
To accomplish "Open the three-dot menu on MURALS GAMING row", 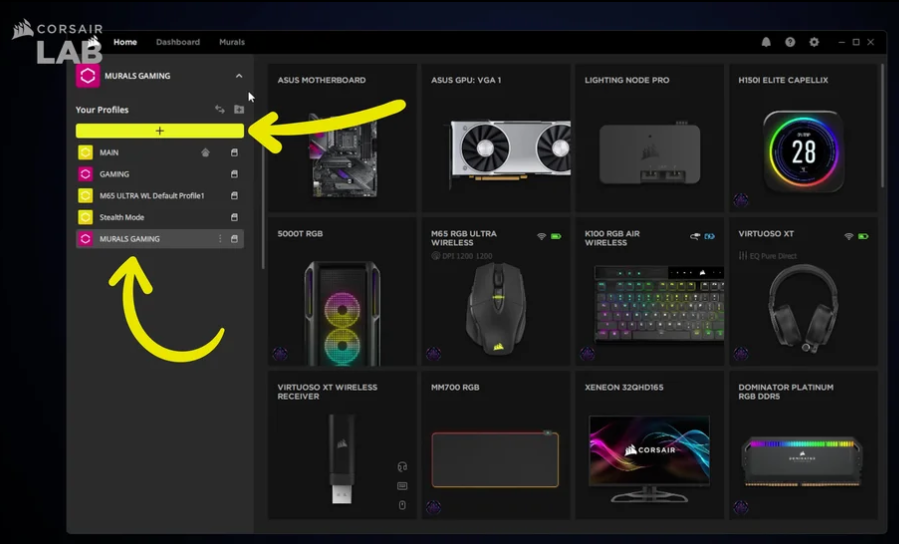I will 220,238.
